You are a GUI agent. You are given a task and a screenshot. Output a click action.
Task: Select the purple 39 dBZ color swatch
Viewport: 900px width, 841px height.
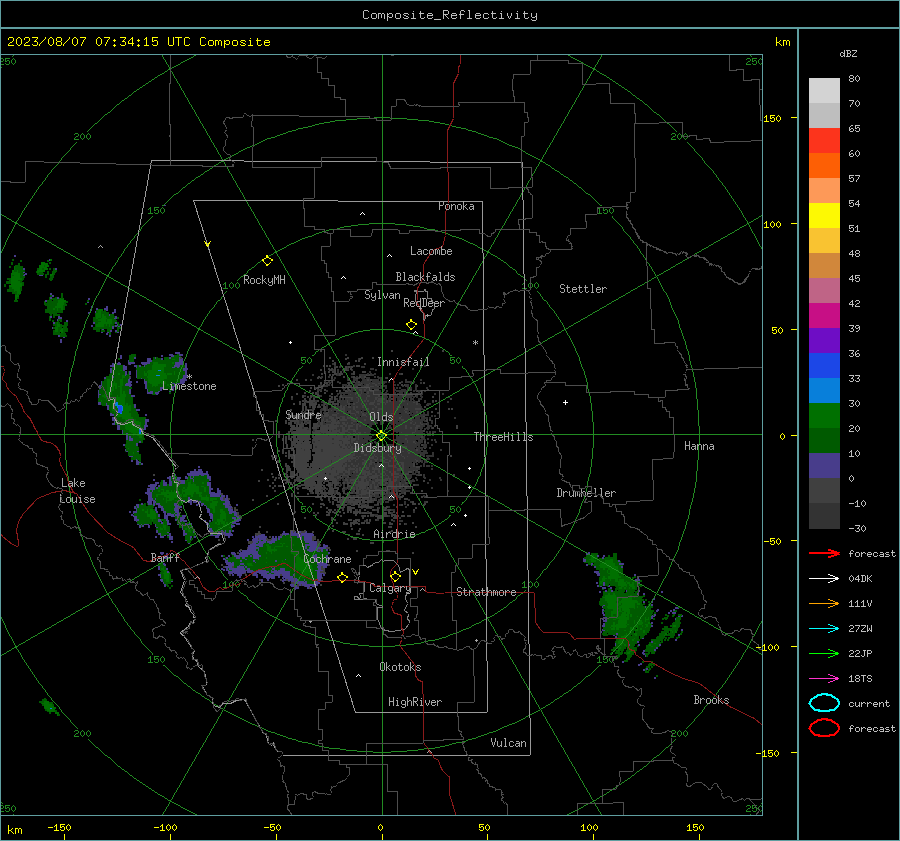point(824,340)
